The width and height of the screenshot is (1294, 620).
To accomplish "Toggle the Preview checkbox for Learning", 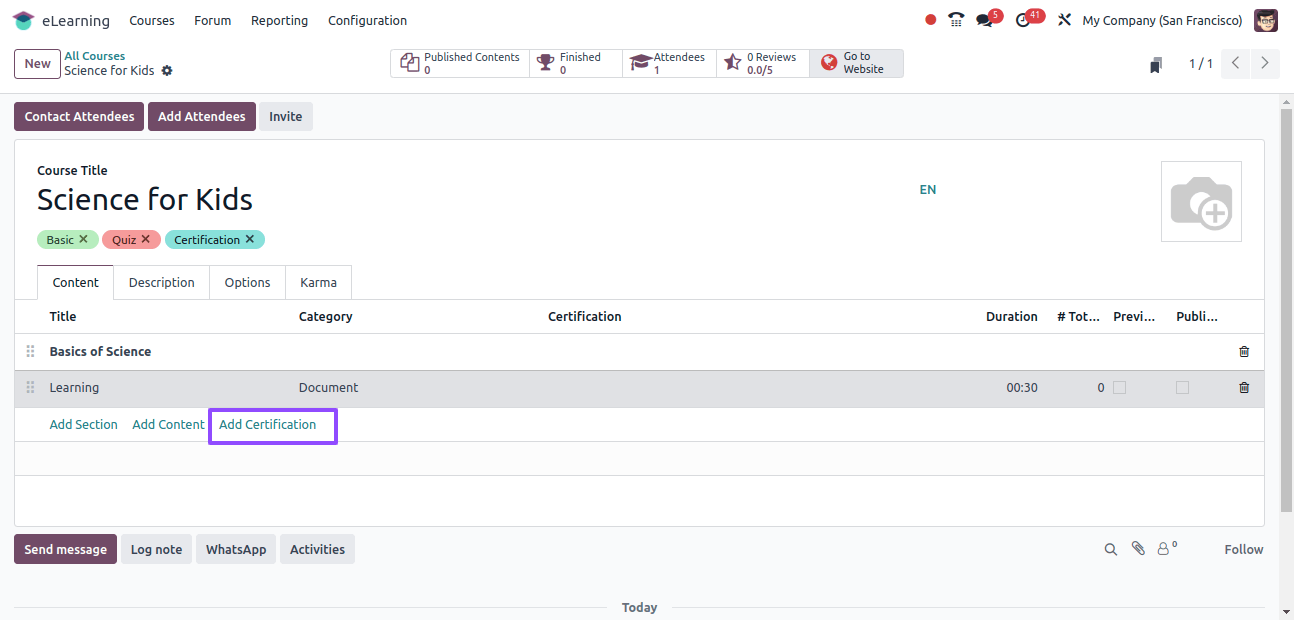I will pos(1119,388).
